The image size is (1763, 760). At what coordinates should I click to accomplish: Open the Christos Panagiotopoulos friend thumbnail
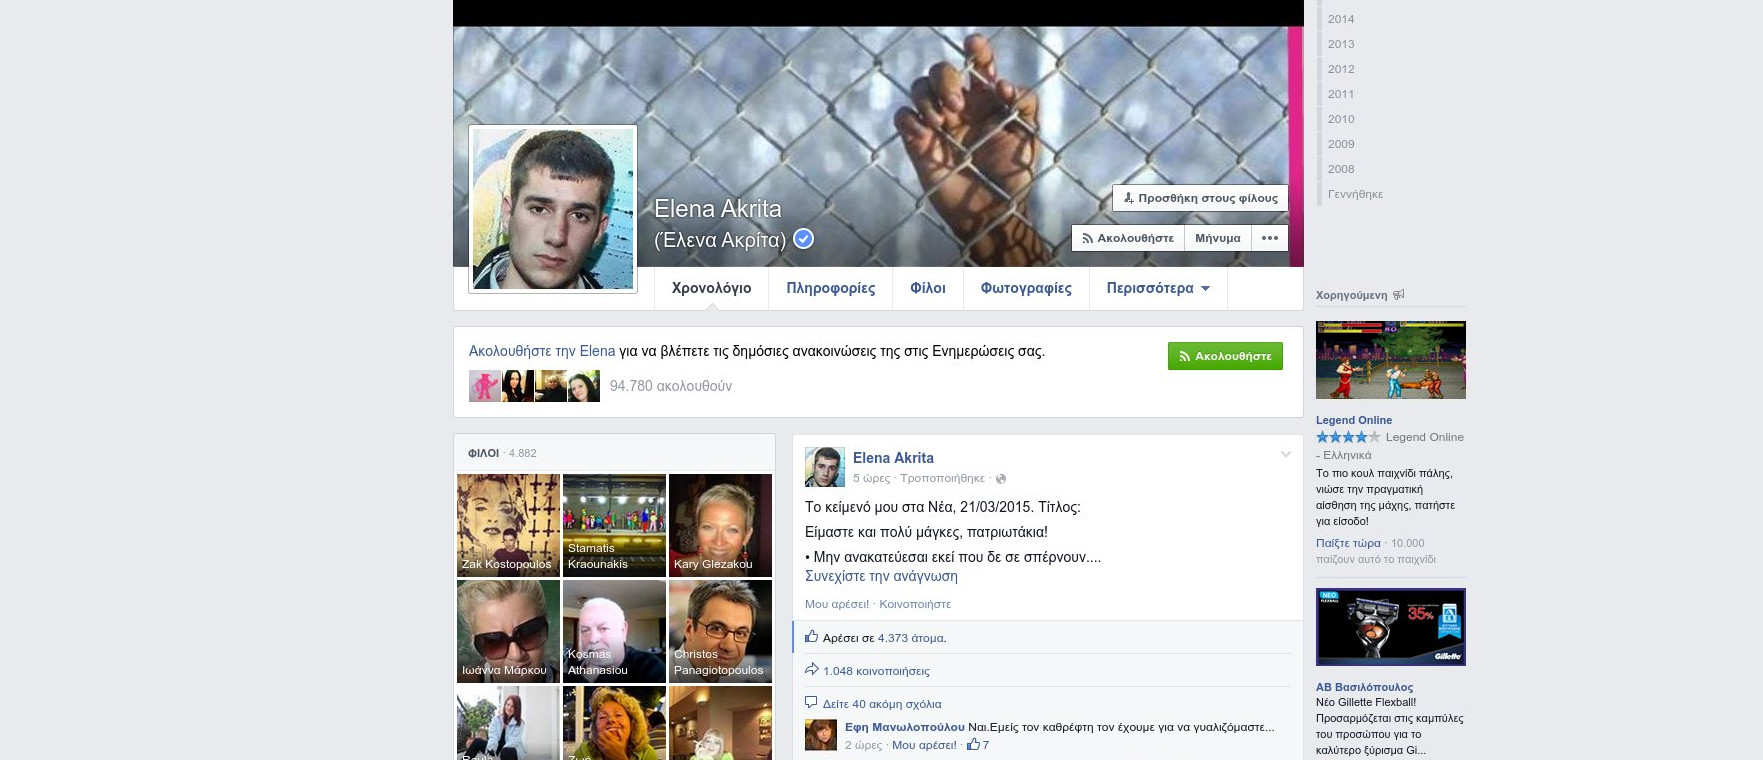click(x=720, y=631)
